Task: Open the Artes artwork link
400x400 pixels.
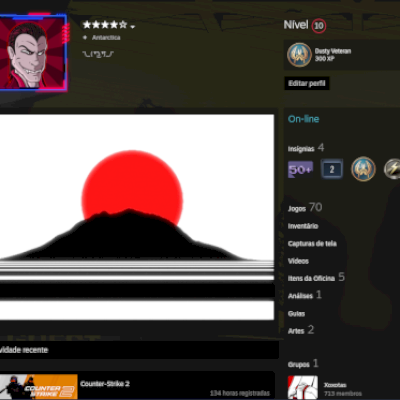Action: pos(296,331)
